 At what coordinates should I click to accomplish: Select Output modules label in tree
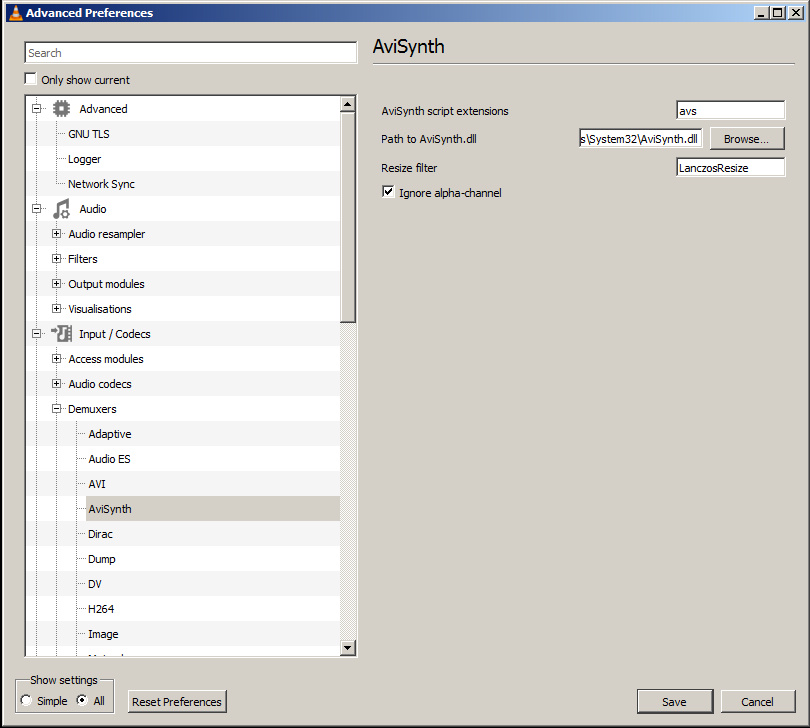pos(106,284)
